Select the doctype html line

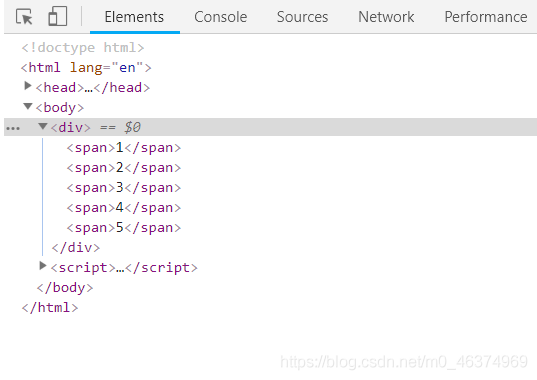tap(83, 48)
